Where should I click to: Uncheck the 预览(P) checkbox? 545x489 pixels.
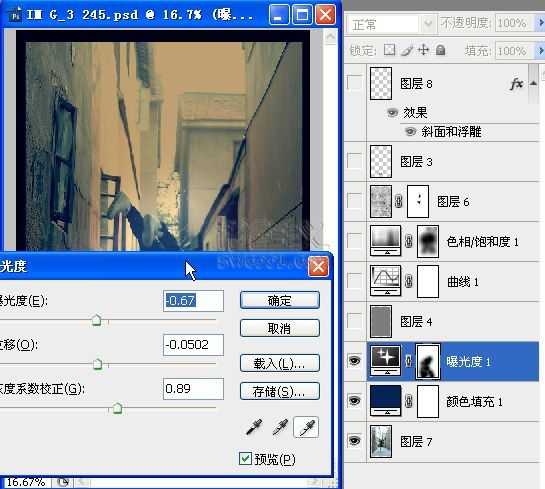tap(245, 458)
